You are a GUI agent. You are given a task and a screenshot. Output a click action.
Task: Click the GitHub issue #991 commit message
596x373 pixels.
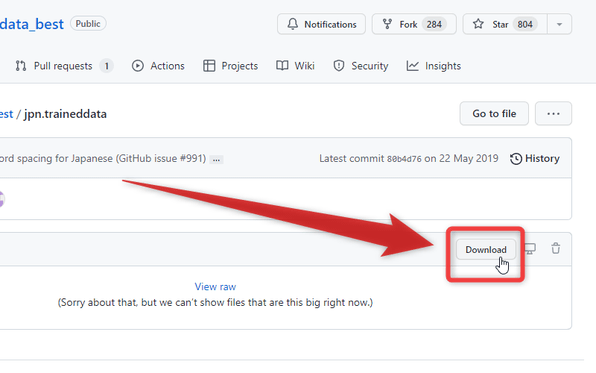point(103,158)
